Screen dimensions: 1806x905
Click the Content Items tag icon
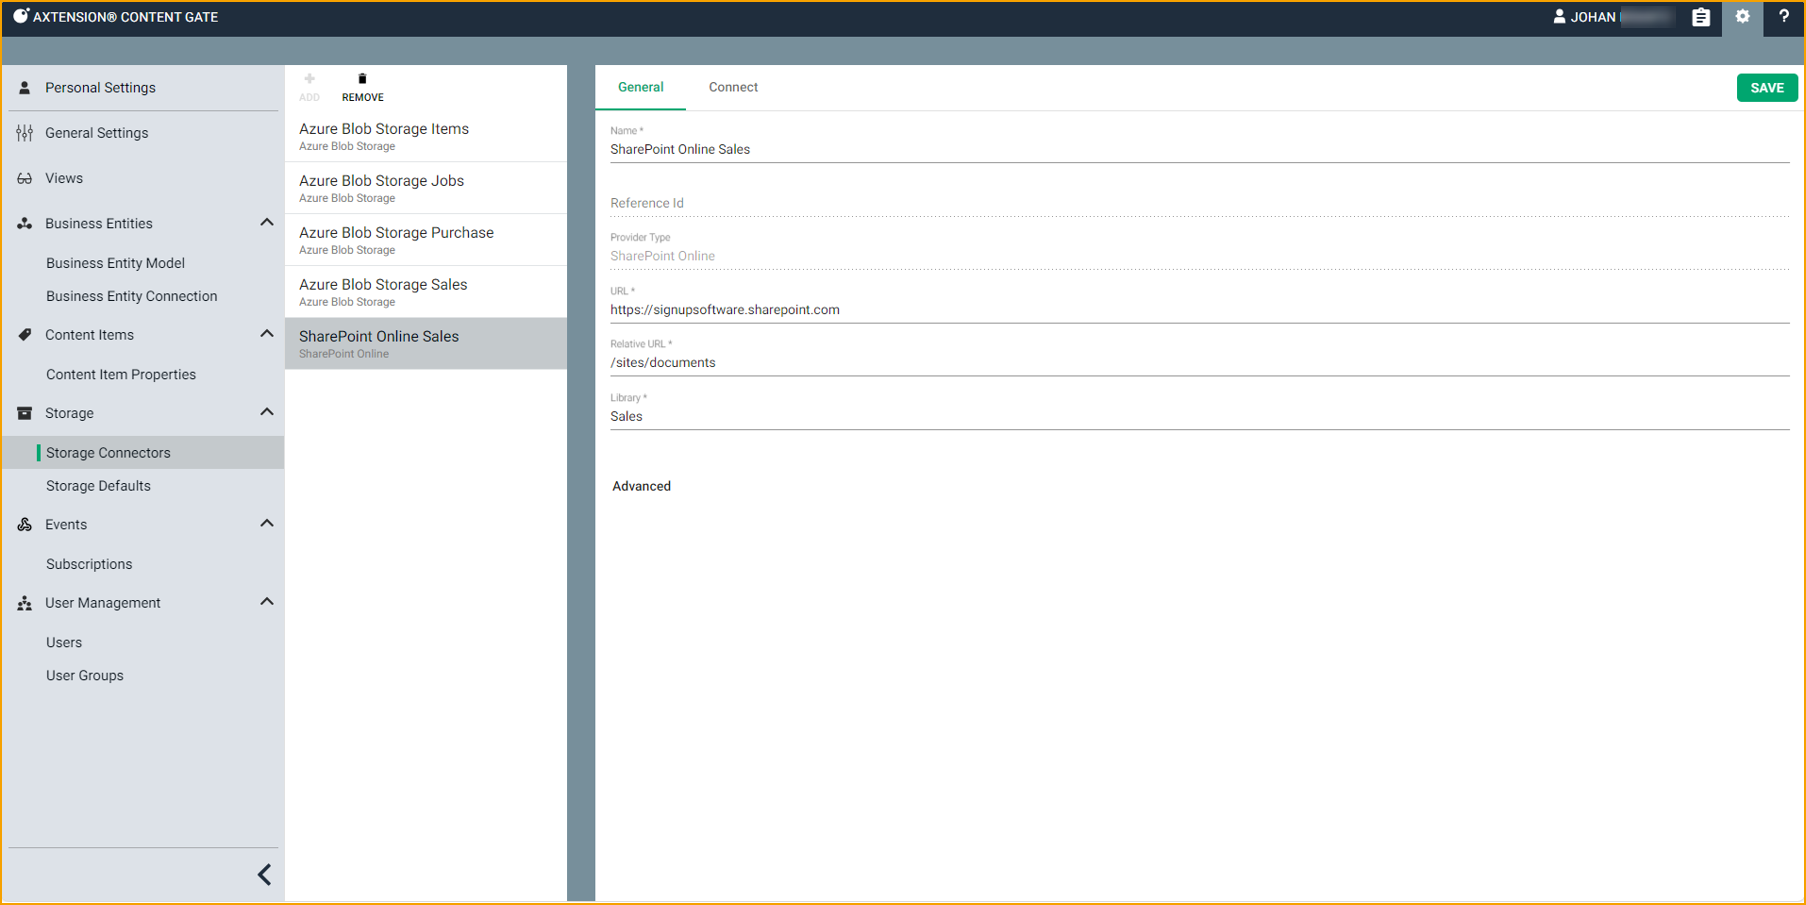tap(25, 335)
